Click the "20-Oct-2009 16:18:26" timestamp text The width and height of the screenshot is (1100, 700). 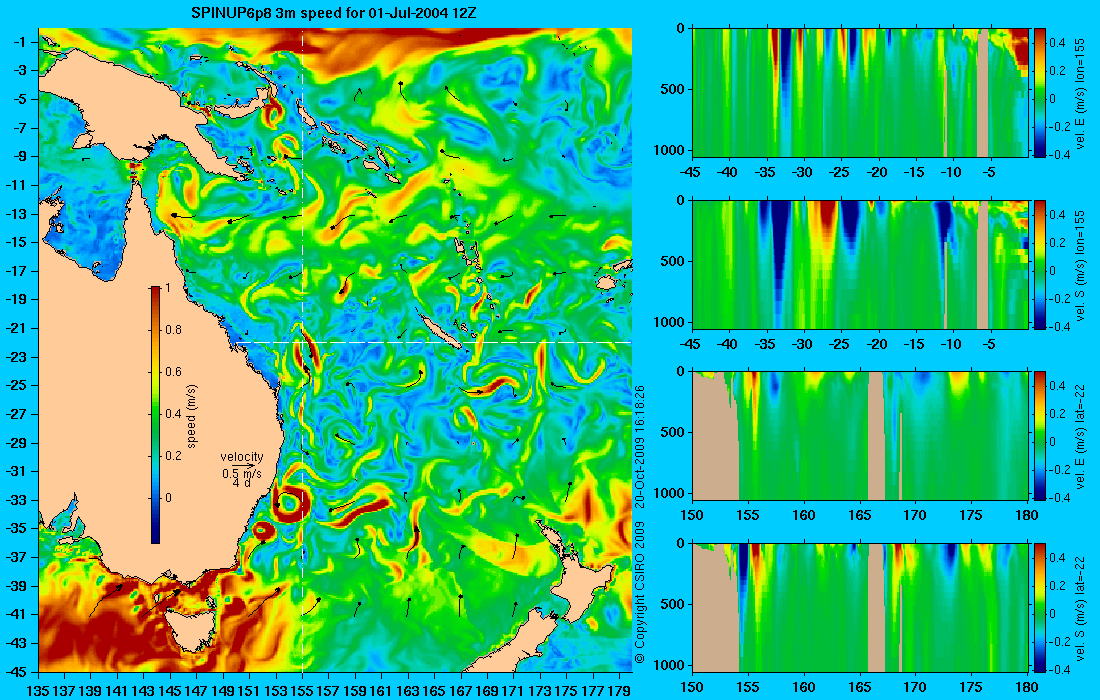click(x=639, y=446)
